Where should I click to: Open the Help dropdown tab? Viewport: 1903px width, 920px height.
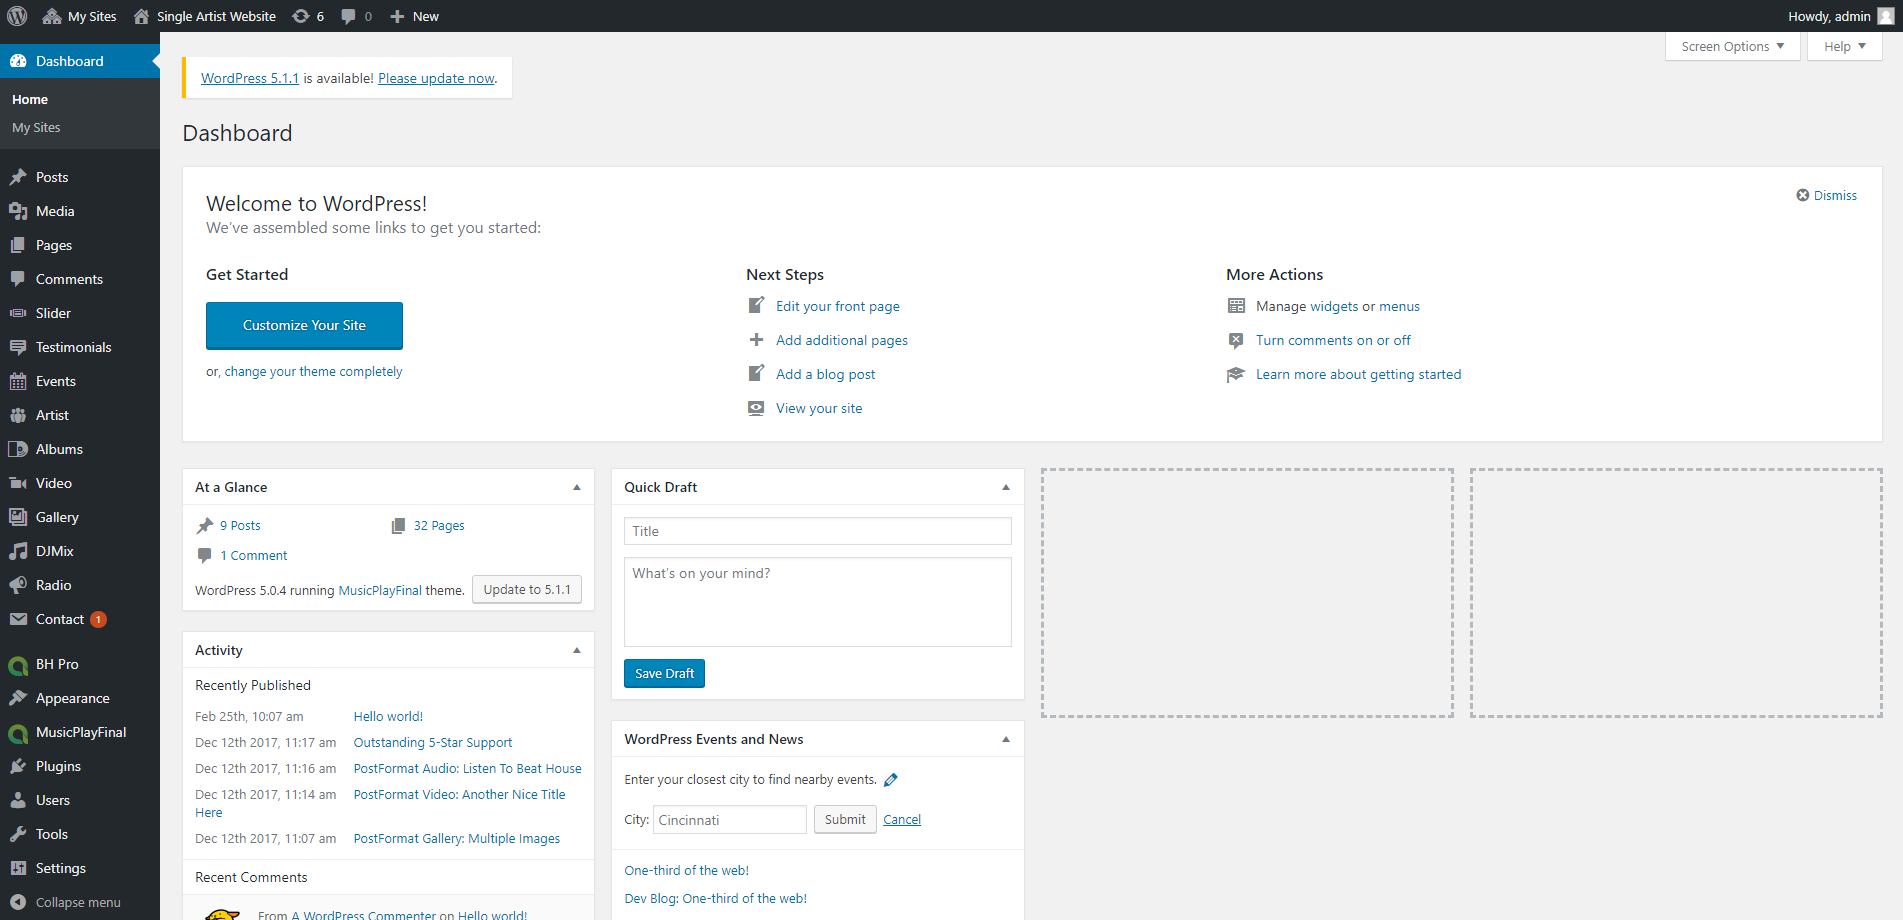pos(1844,46)
